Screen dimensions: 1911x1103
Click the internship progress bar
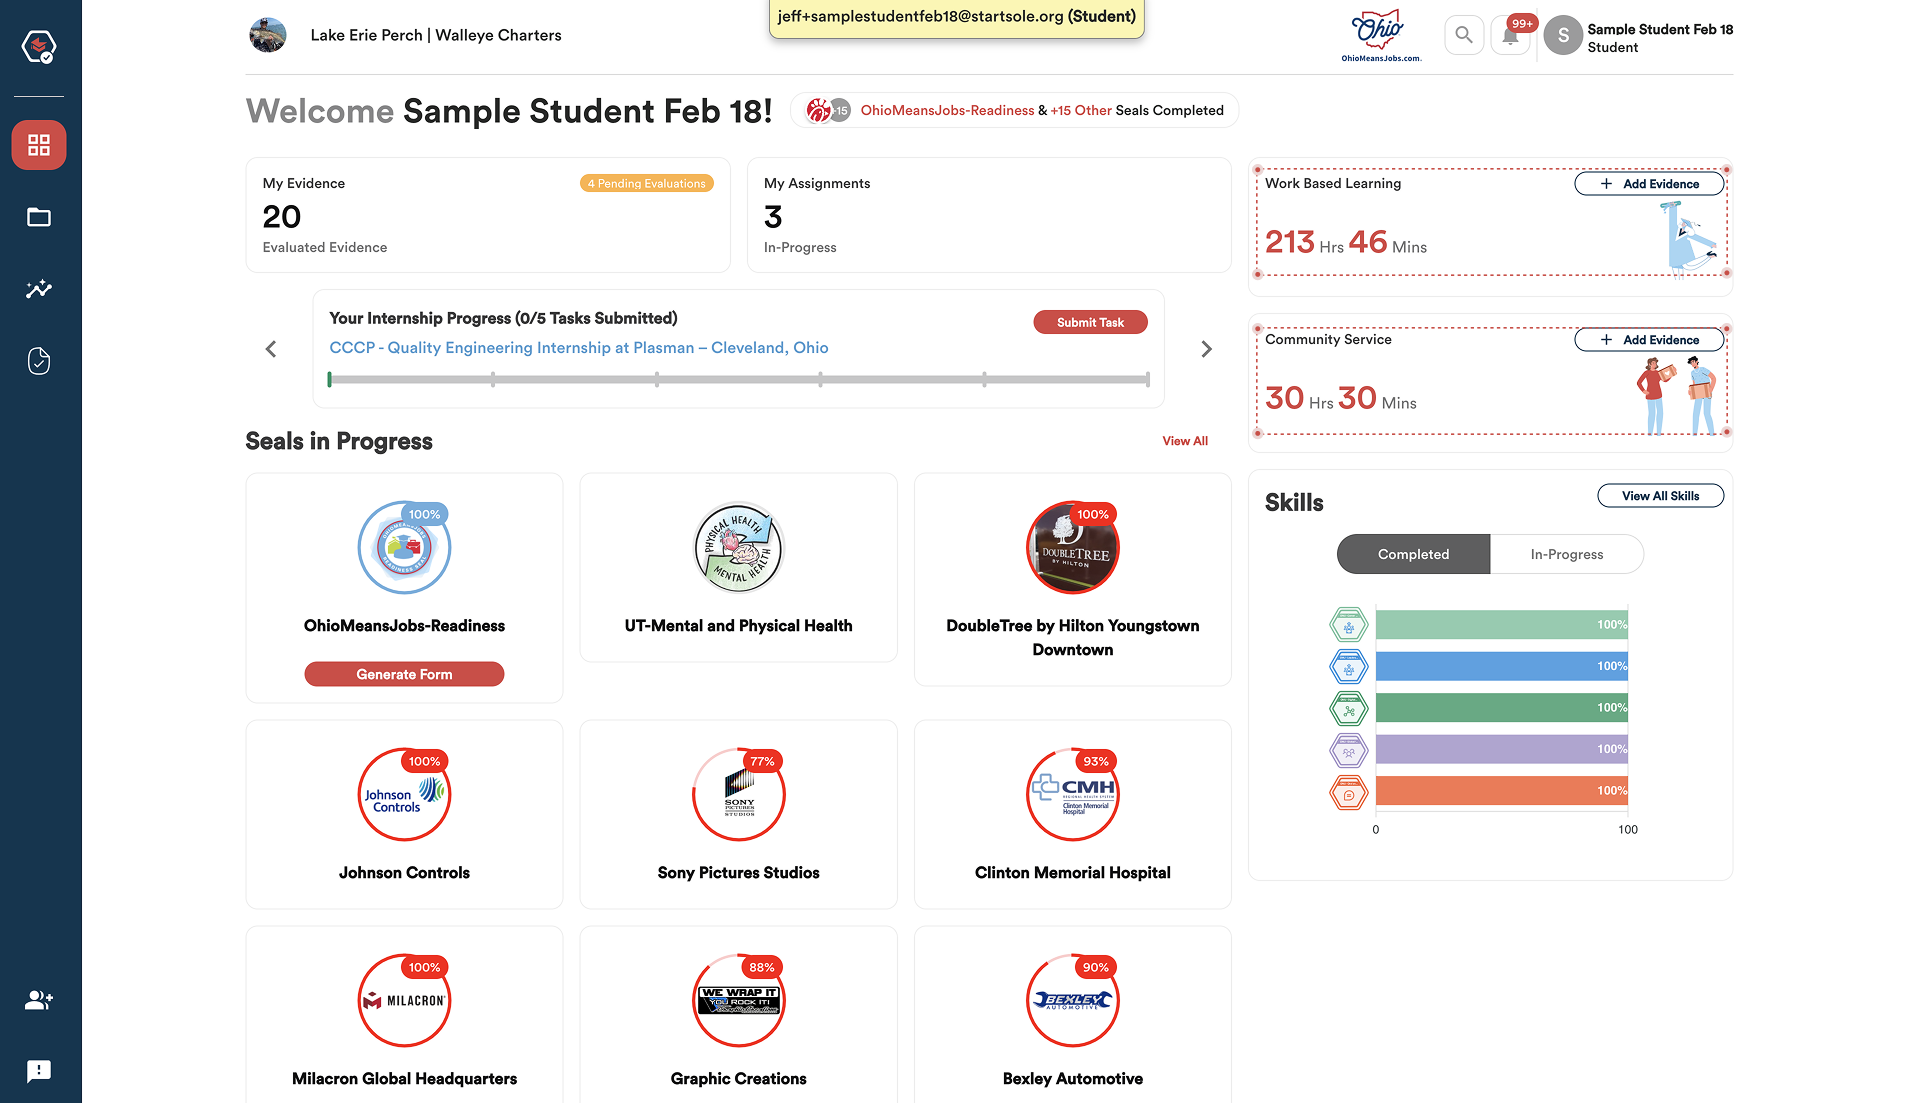point(739,380)
